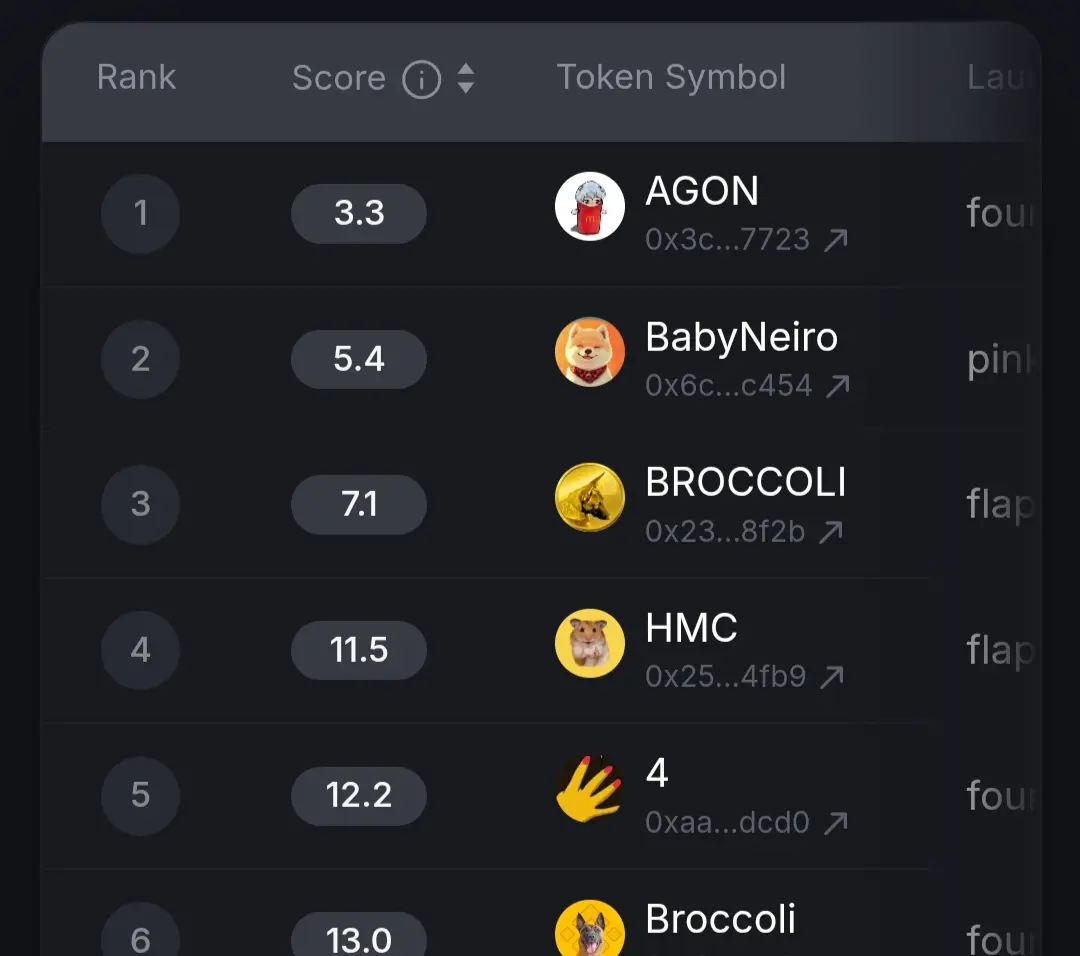Image resolution: width=1080 pixels, height=956 pixels.
Task: Click the BabyNeiro shiba avatar
Action: point(590,352)
